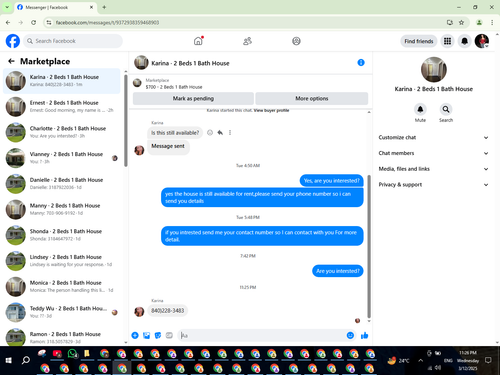The width and height of the screenshot is (500, 375).
Task: Open Teddy Wu's 2 Beds 1 Bath chat
Action: pos(62,312)
